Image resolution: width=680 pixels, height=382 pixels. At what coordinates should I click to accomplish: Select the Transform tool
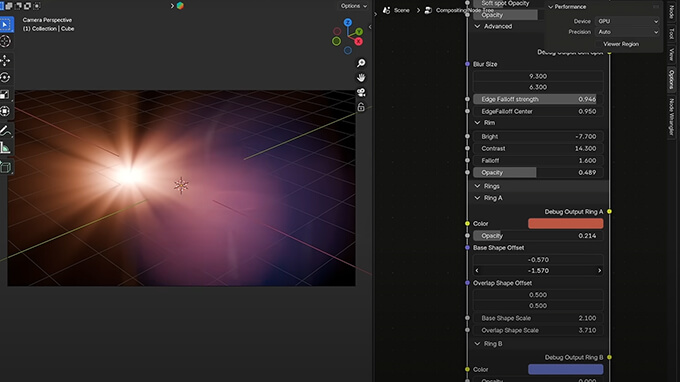pos(6,111)
